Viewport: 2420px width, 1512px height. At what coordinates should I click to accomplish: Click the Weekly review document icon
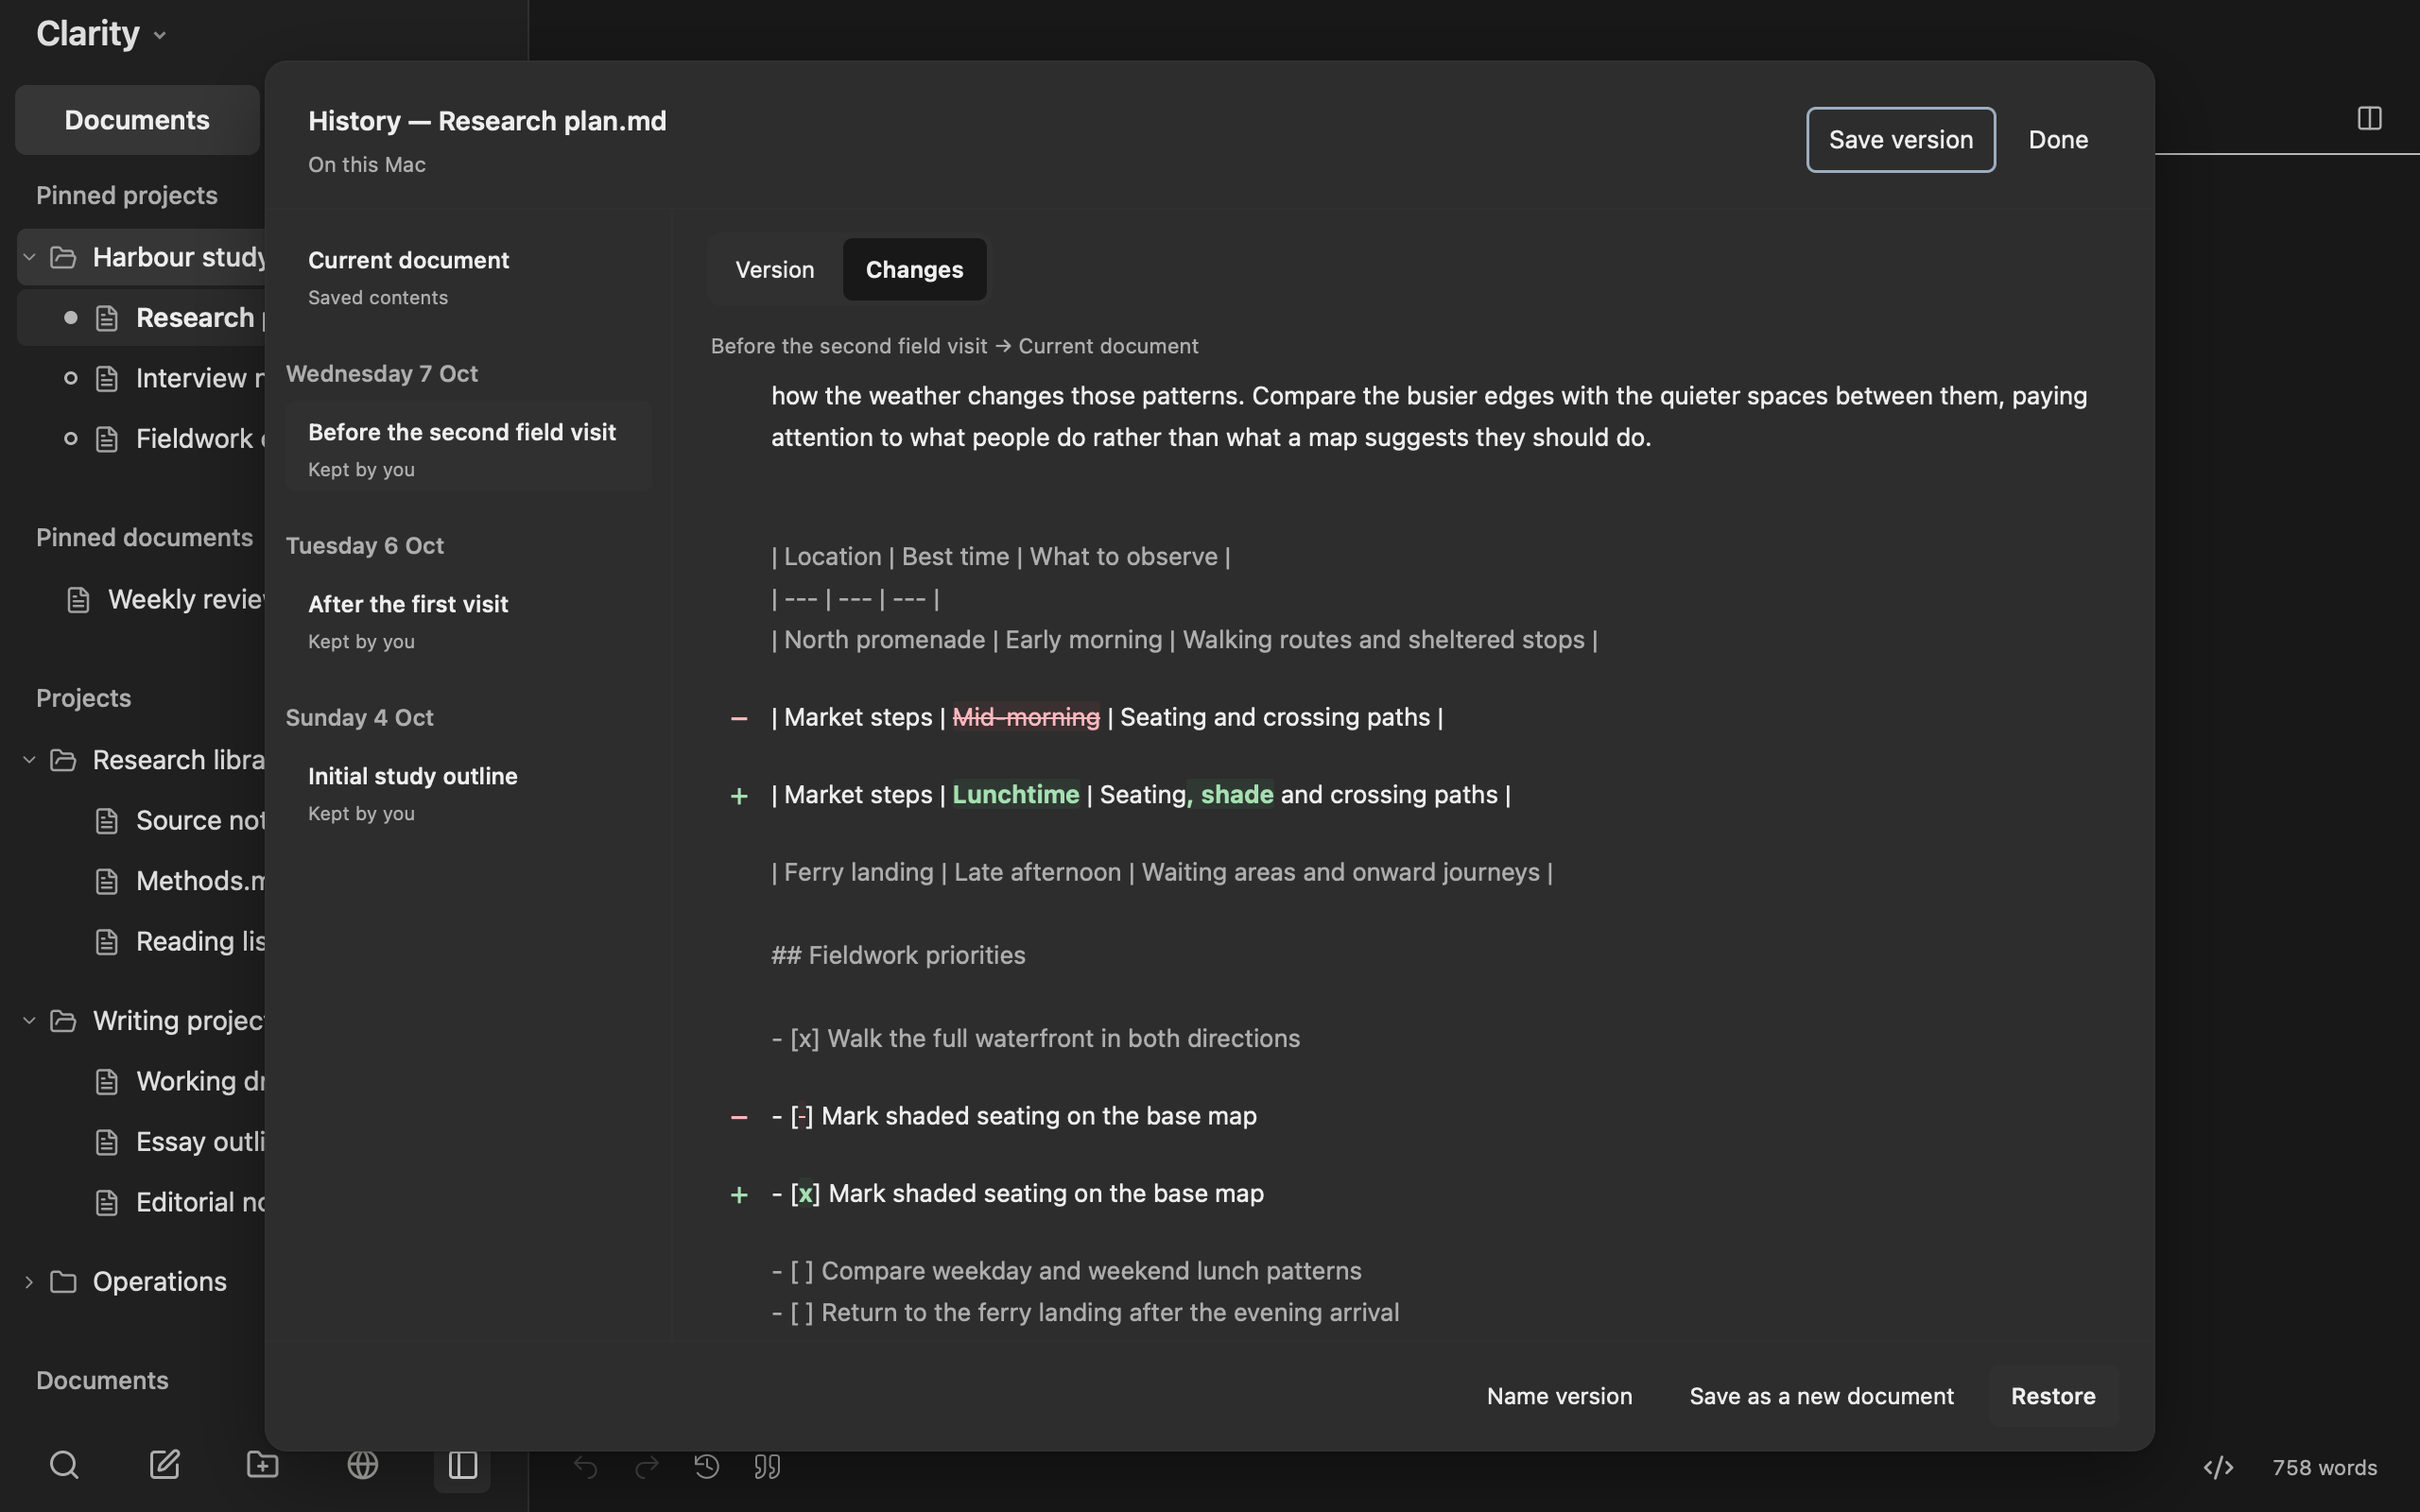click(x=78, y=599)
